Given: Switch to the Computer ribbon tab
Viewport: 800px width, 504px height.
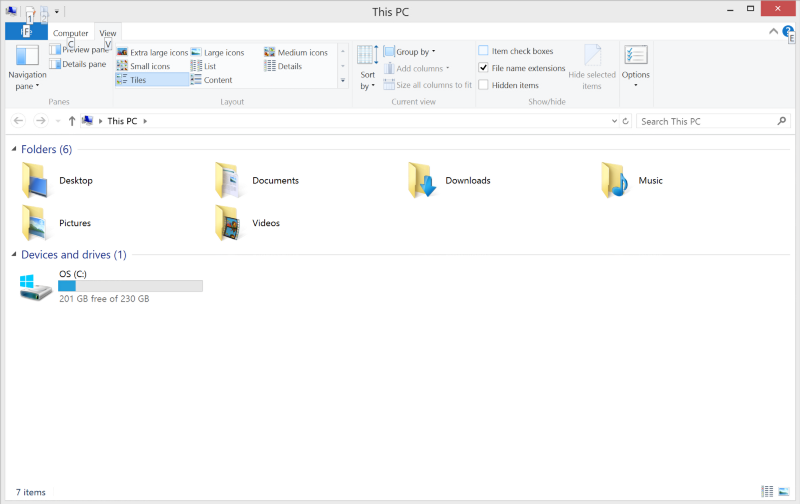Looking at the screenshot, I should tap(71, 33).
